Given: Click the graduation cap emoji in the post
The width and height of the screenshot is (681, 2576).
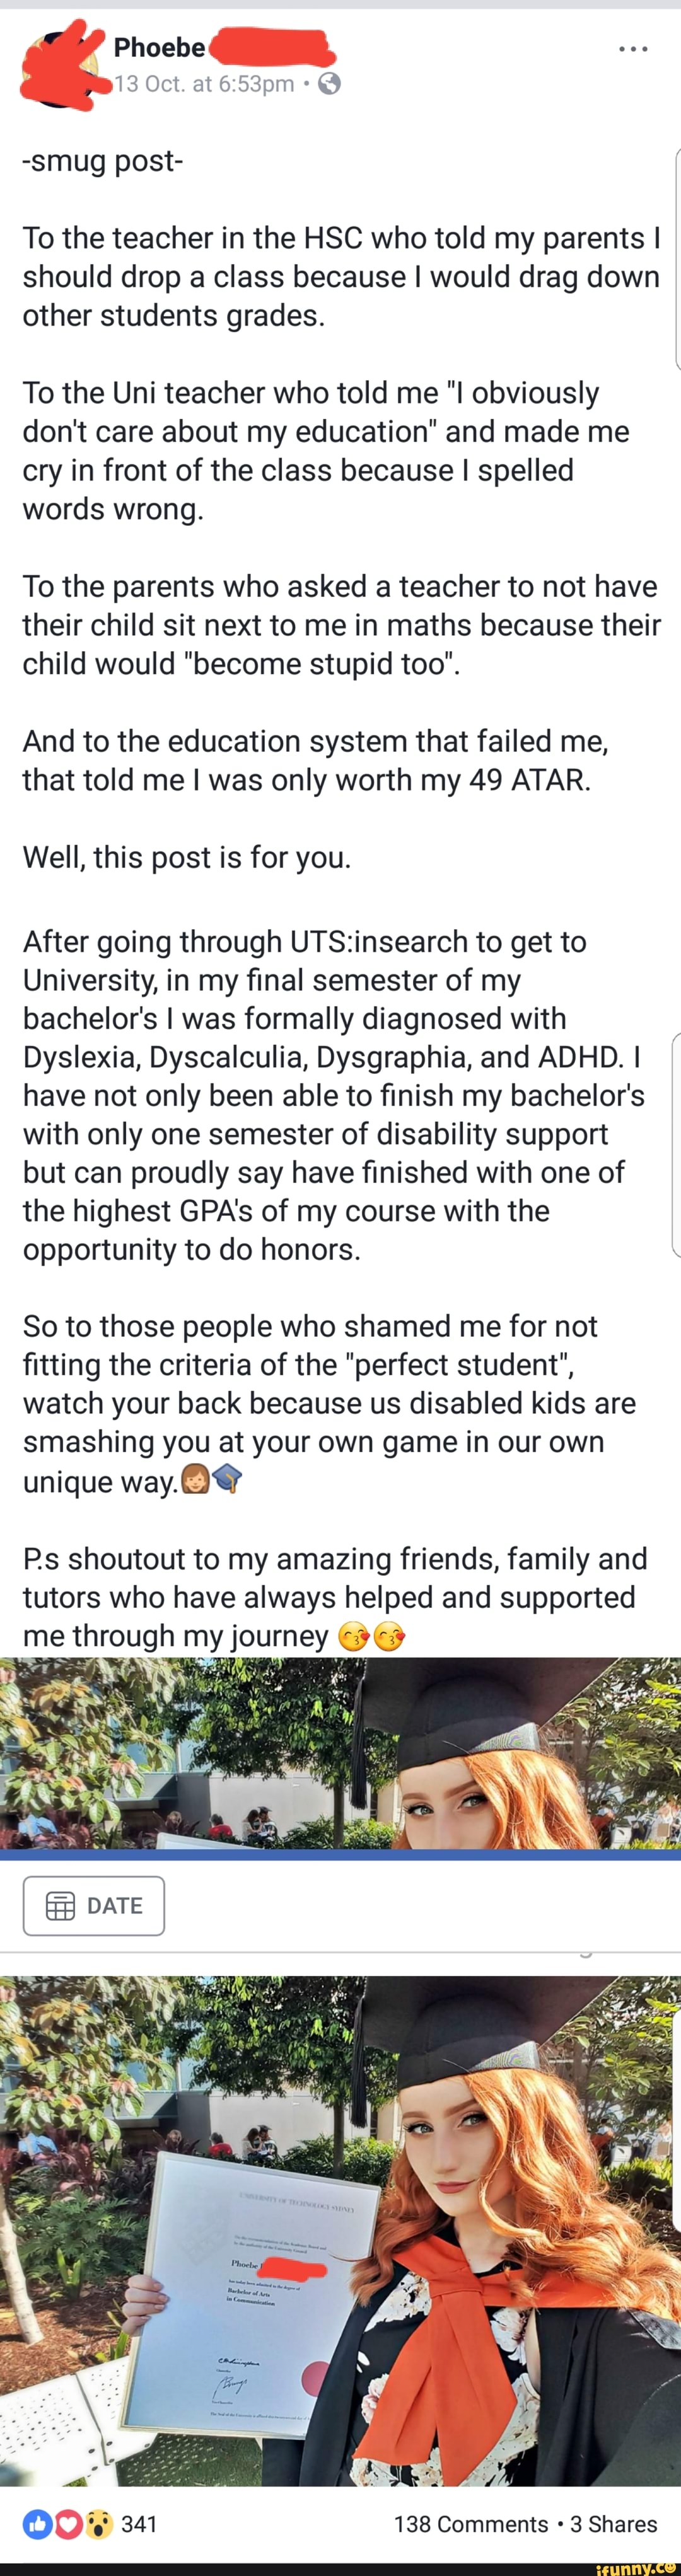Looking at the screenshot, I should coord(228,1479).
